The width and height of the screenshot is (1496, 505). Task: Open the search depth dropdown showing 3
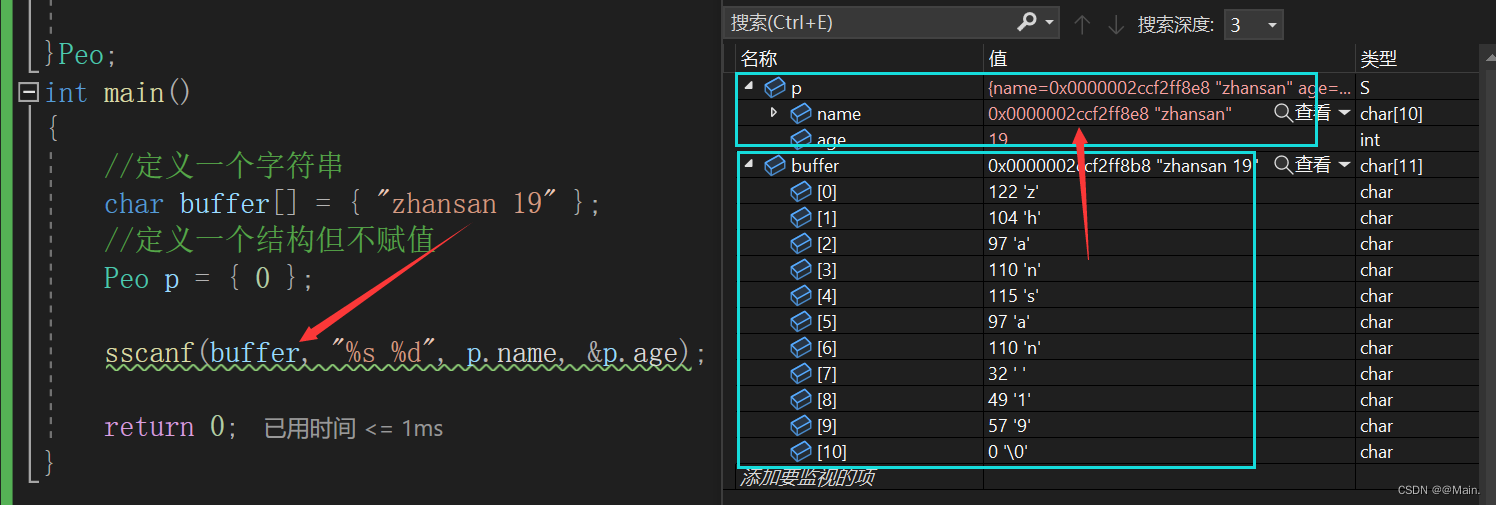(1253, 24)
